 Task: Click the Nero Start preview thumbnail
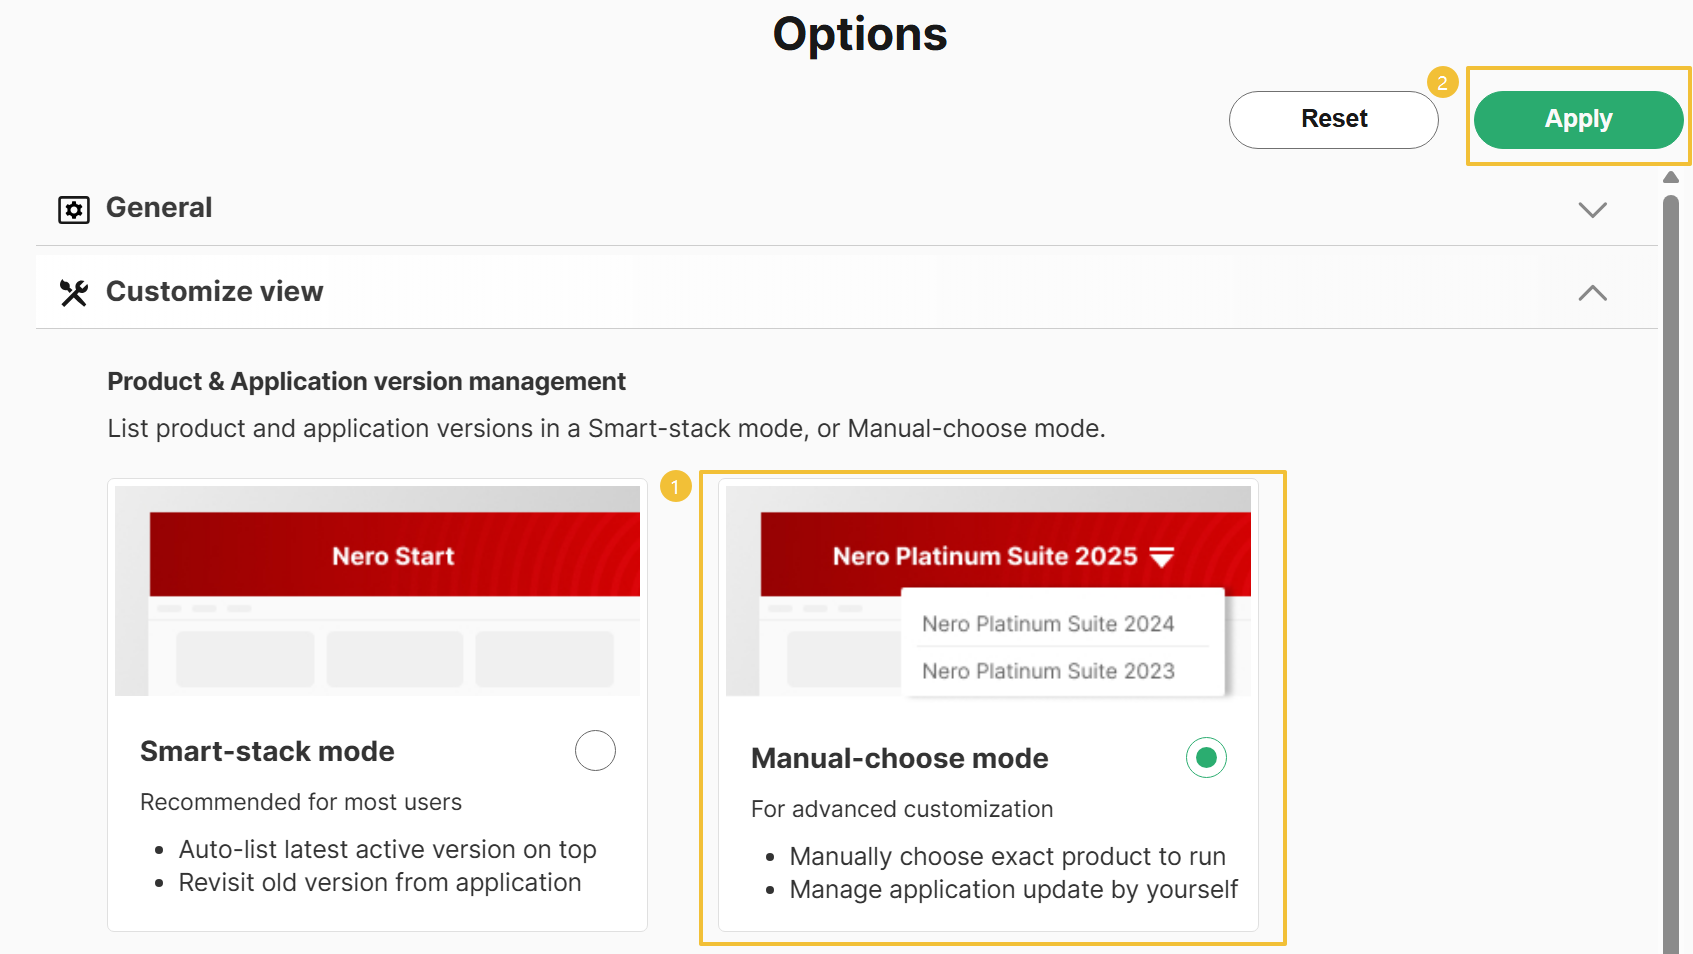tap(378, 591)
